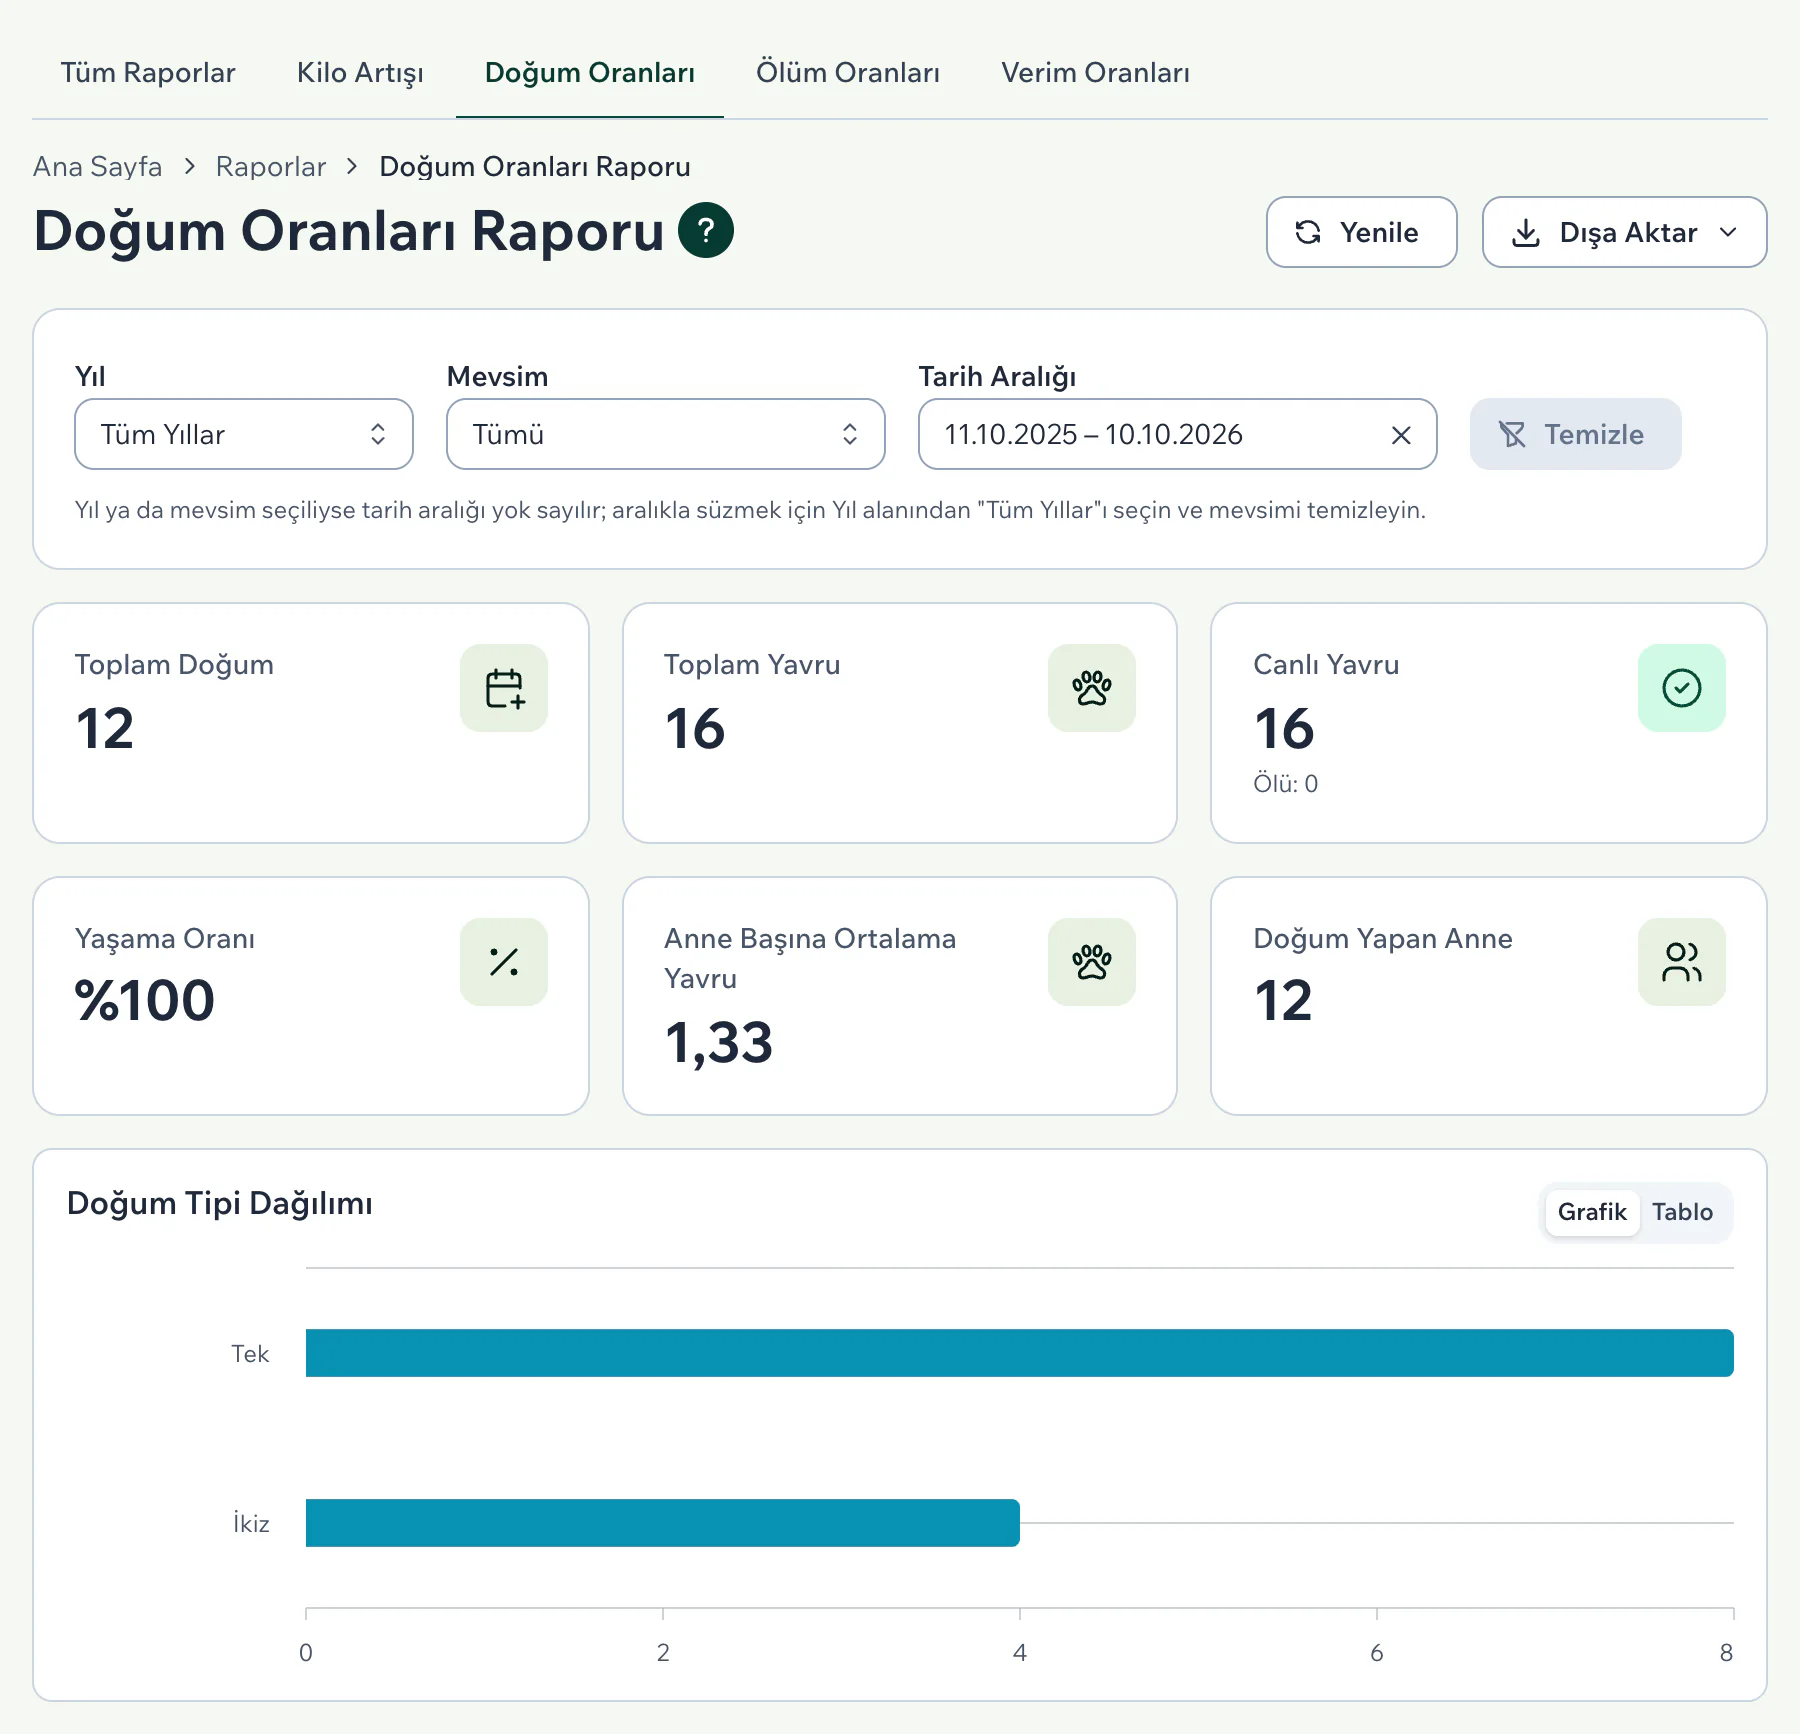Click the help question mark icon

[706, 230]
